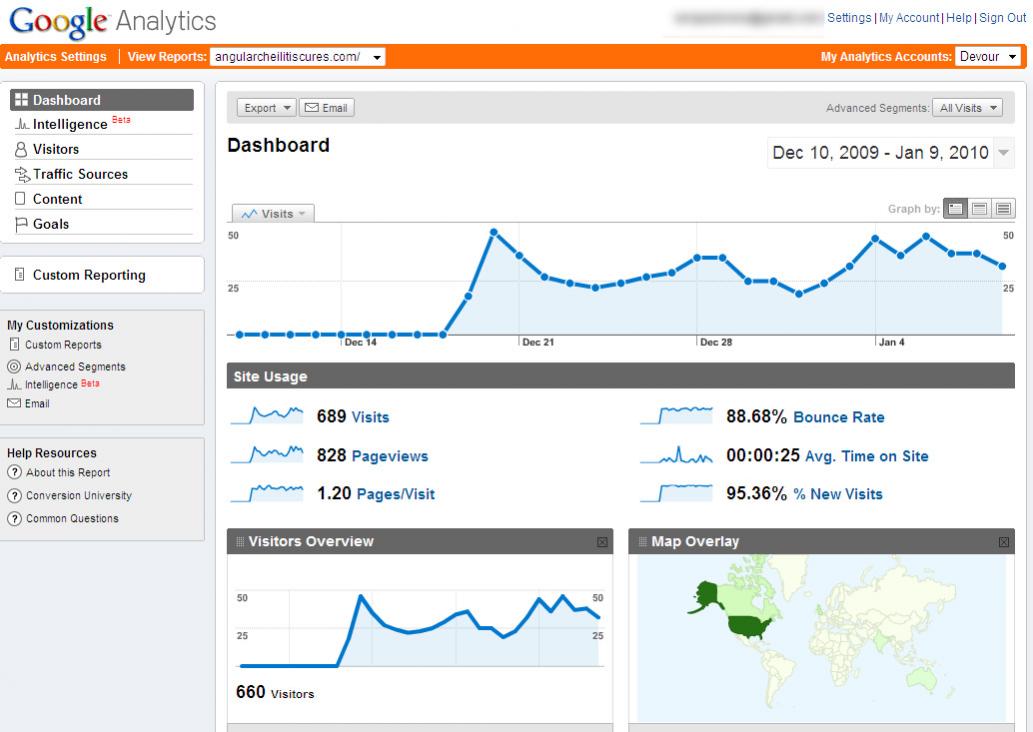The height and width of the screenshot is (732, 1033).
Task: Open Custom Reporting
Action: tap(89, 275)
